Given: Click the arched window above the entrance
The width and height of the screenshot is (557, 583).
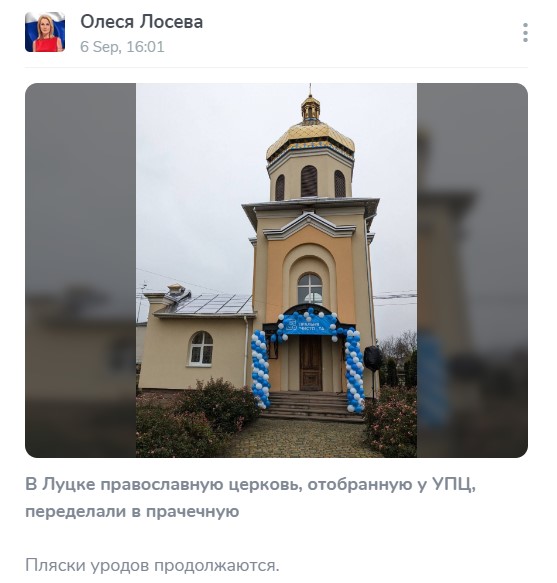Looking at the screenshot, I should click(310, 289).
